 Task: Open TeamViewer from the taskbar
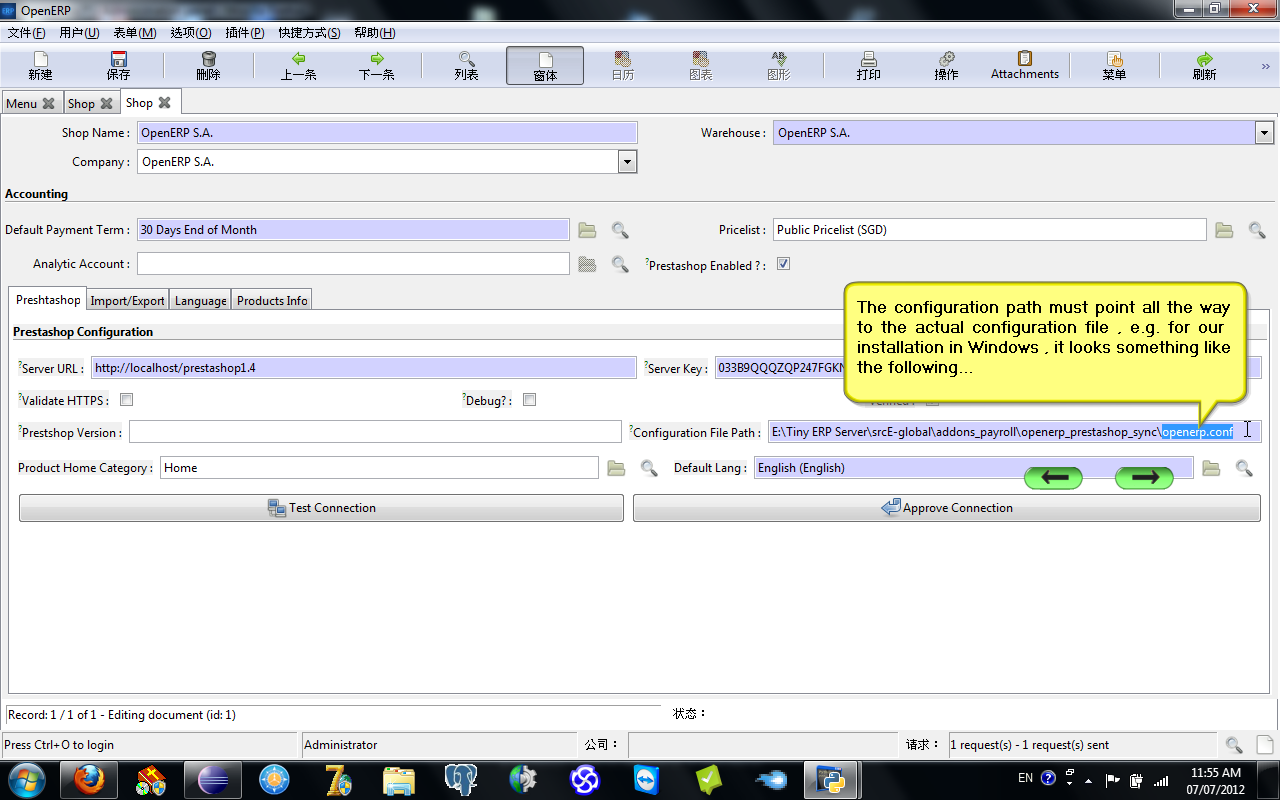[647, 779]
